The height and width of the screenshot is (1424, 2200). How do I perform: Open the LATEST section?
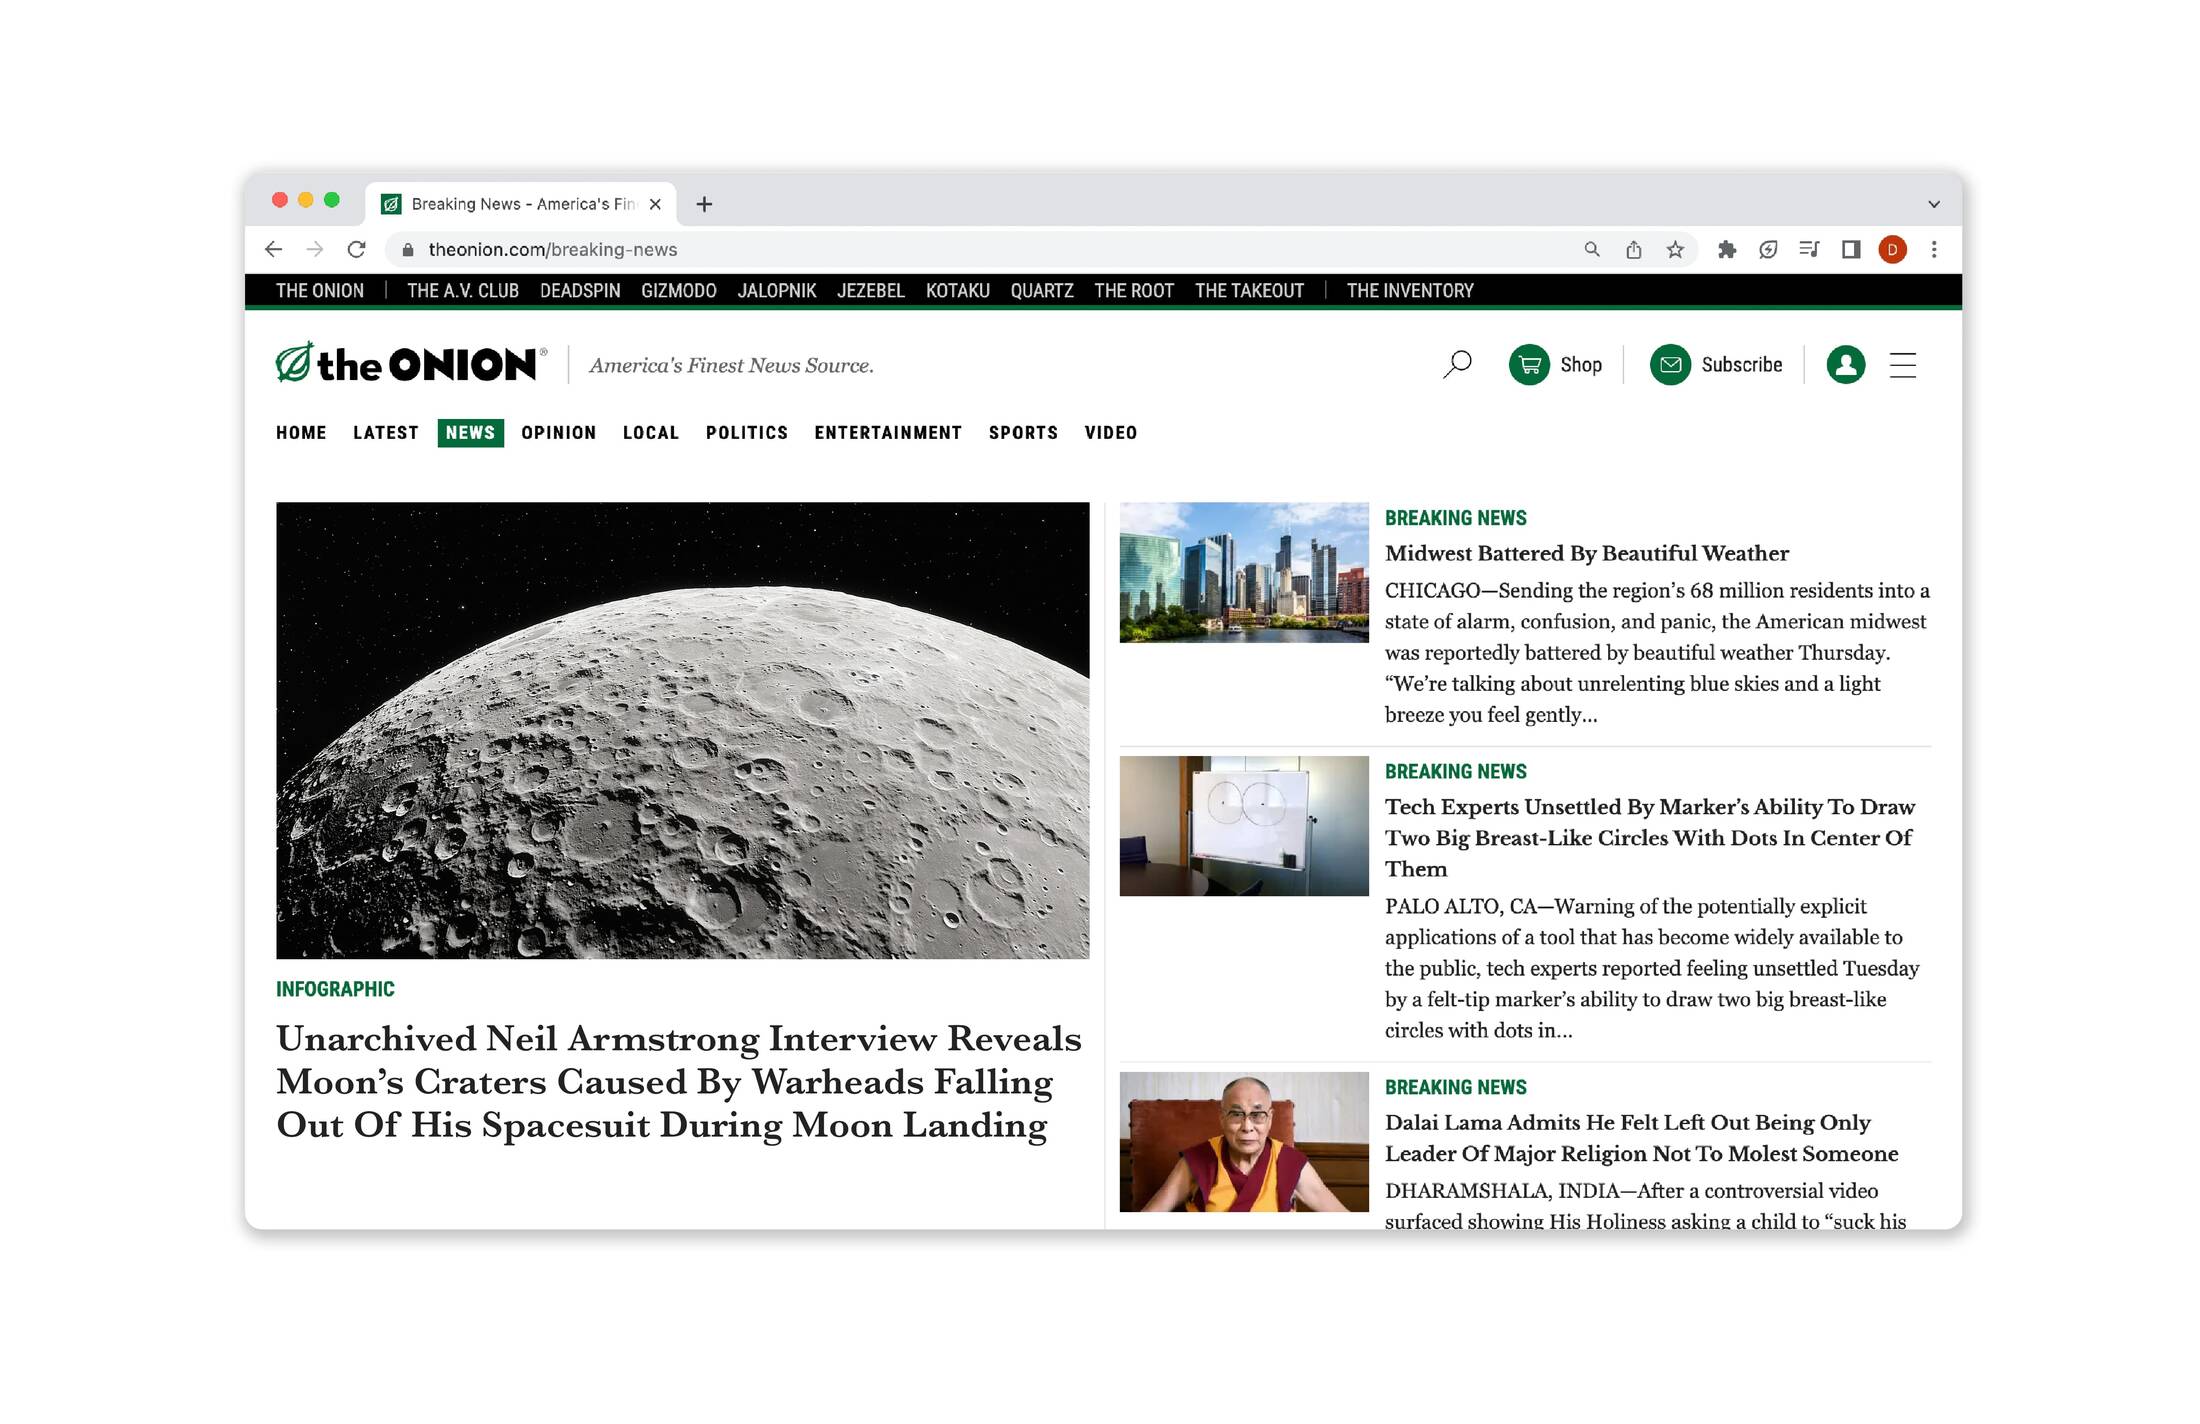(x=385, y=433)
